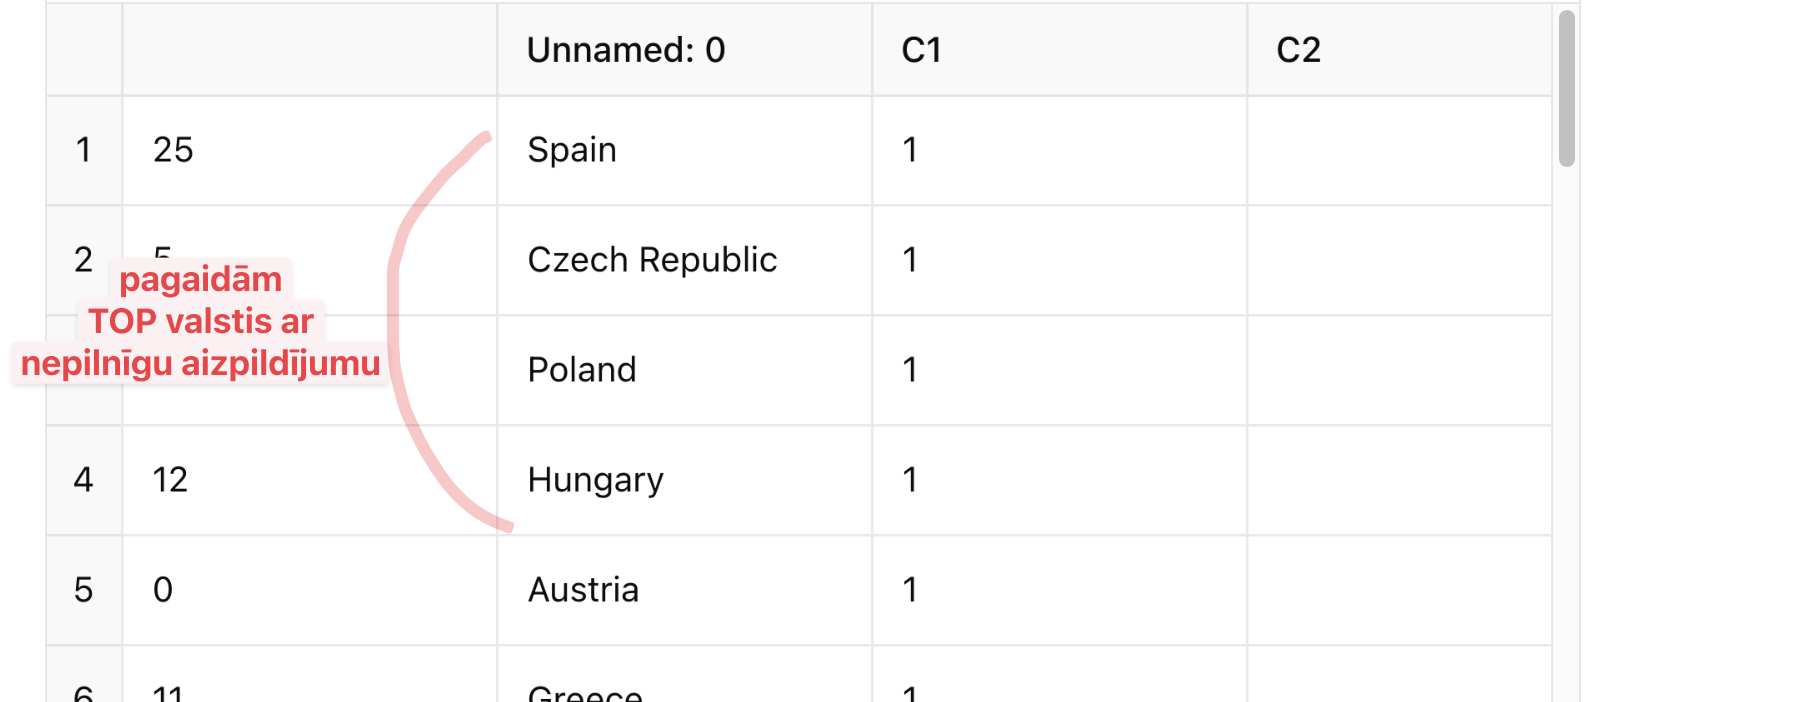Click the empty C2 cell in Spain row
Screen dimensions: 1796x702
pos(1399,151)
